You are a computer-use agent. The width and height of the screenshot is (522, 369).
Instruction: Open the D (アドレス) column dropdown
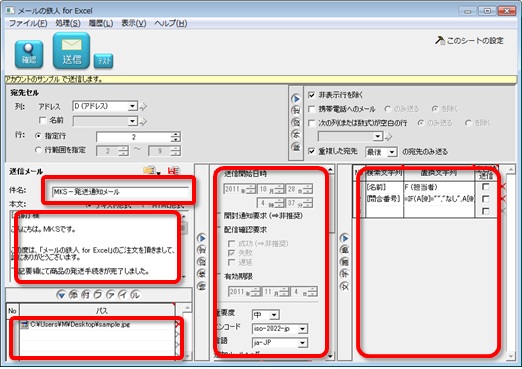[133, 106]
